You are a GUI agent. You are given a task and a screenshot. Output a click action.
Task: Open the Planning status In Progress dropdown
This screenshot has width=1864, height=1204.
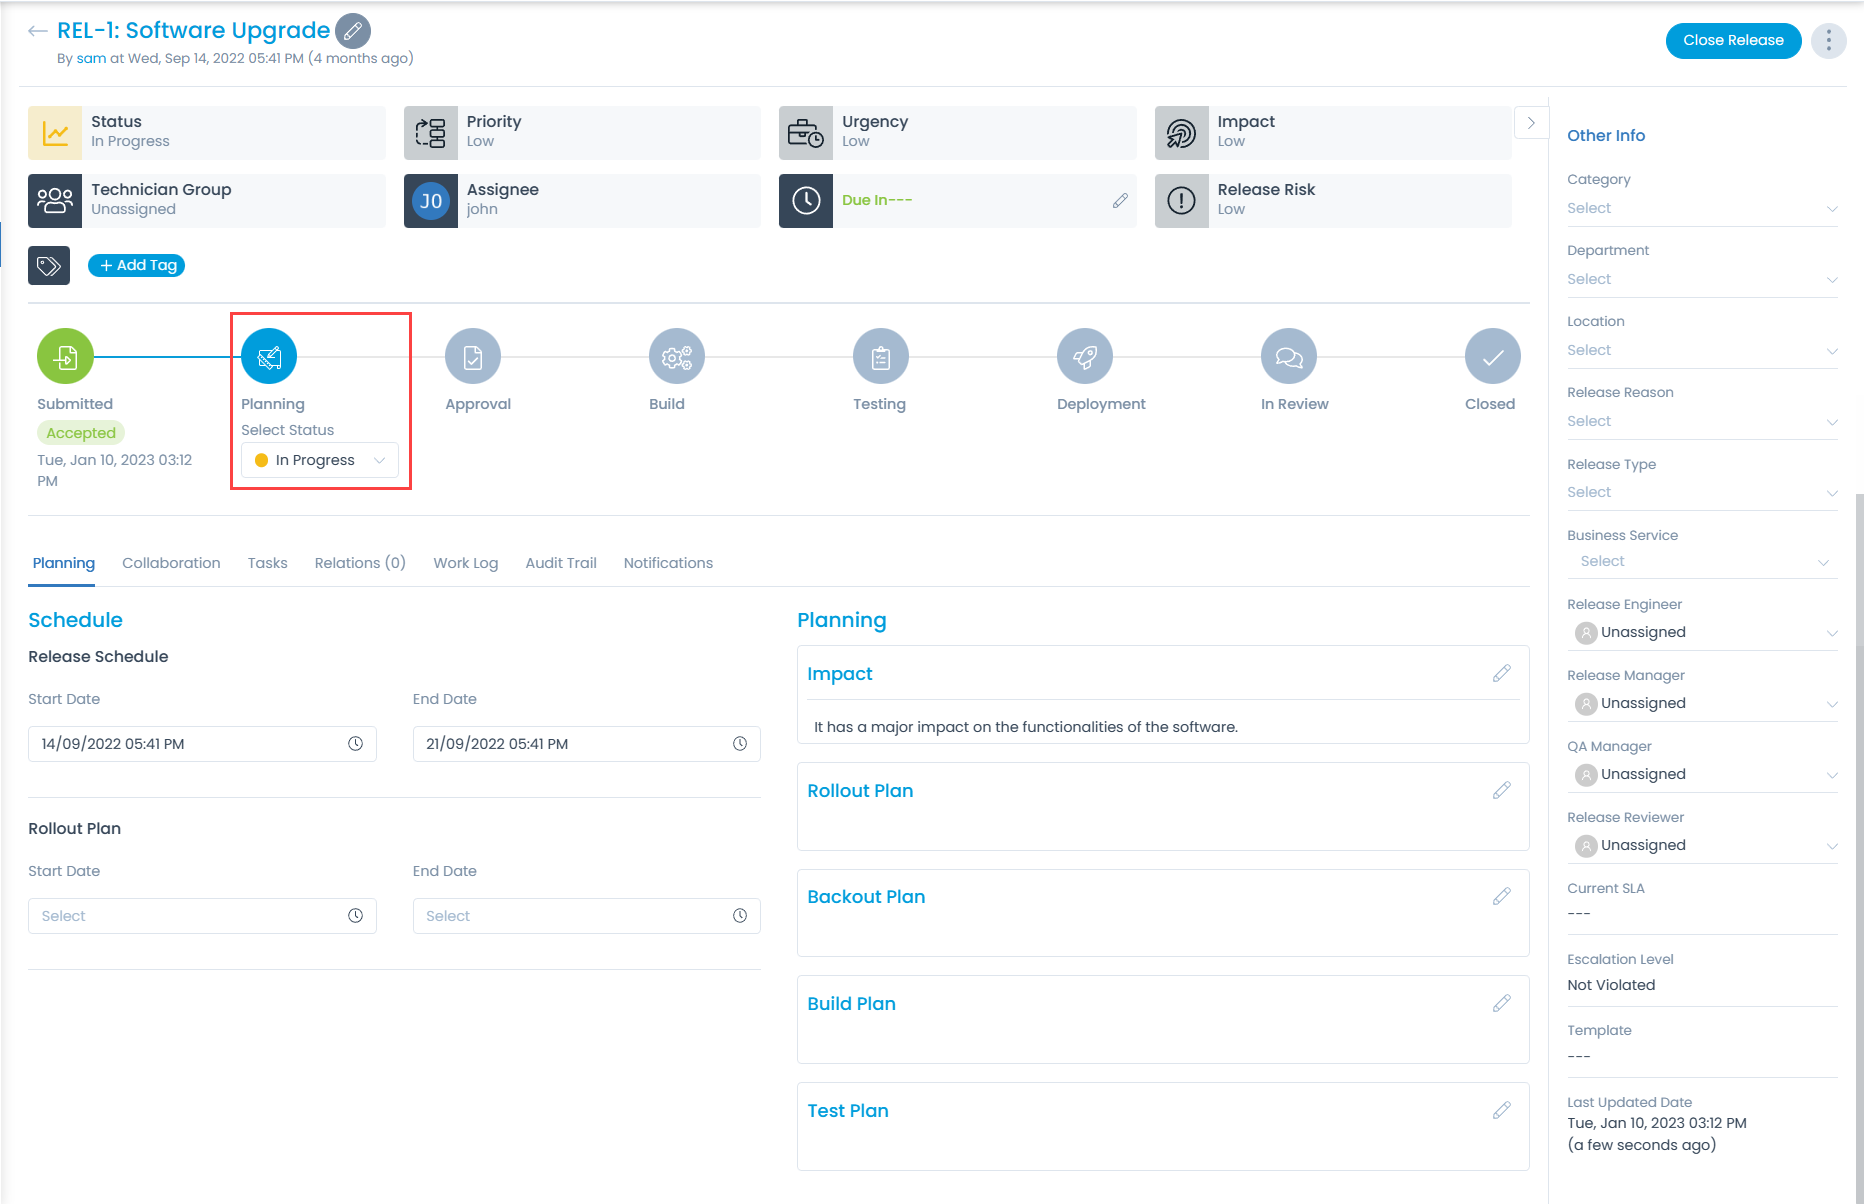coord(320,460)
